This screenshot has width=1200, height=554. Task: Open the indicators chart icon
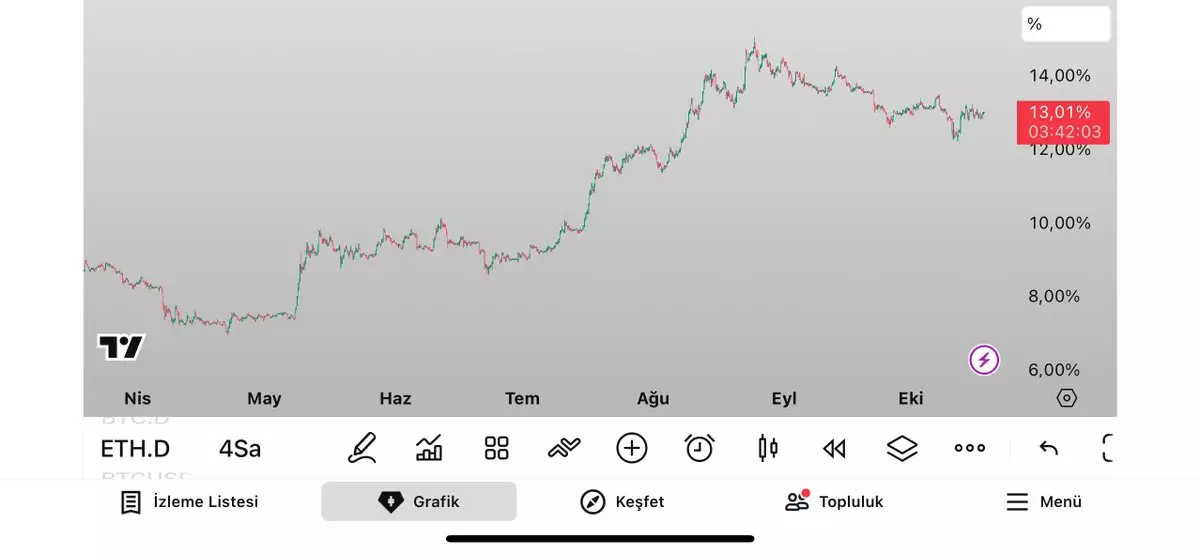point(429,448)
